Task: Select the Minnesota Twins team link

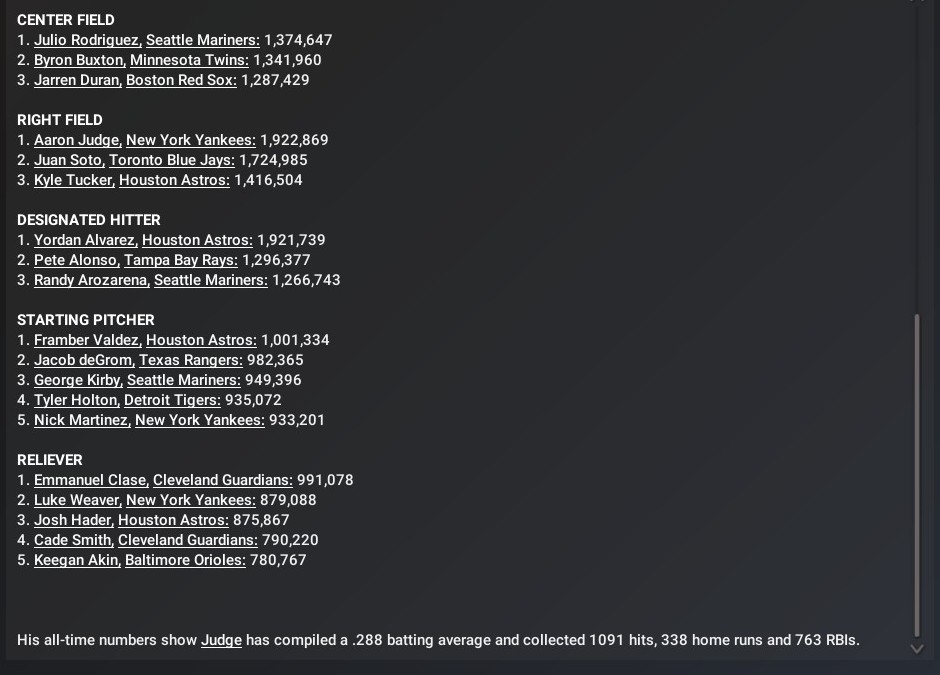Action: [x=189, y=60]
